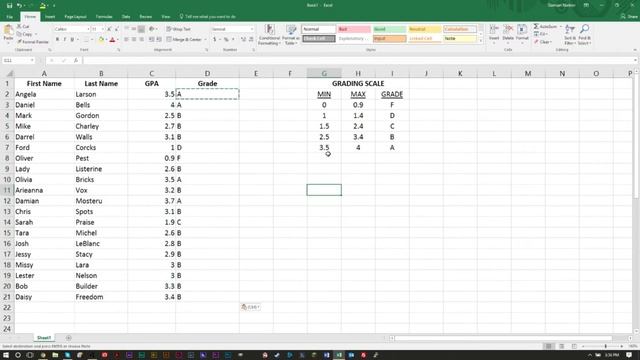Viewport: 640px width, 360px height.
Task: Collapse the ribbon
Action: coord(635,50)
